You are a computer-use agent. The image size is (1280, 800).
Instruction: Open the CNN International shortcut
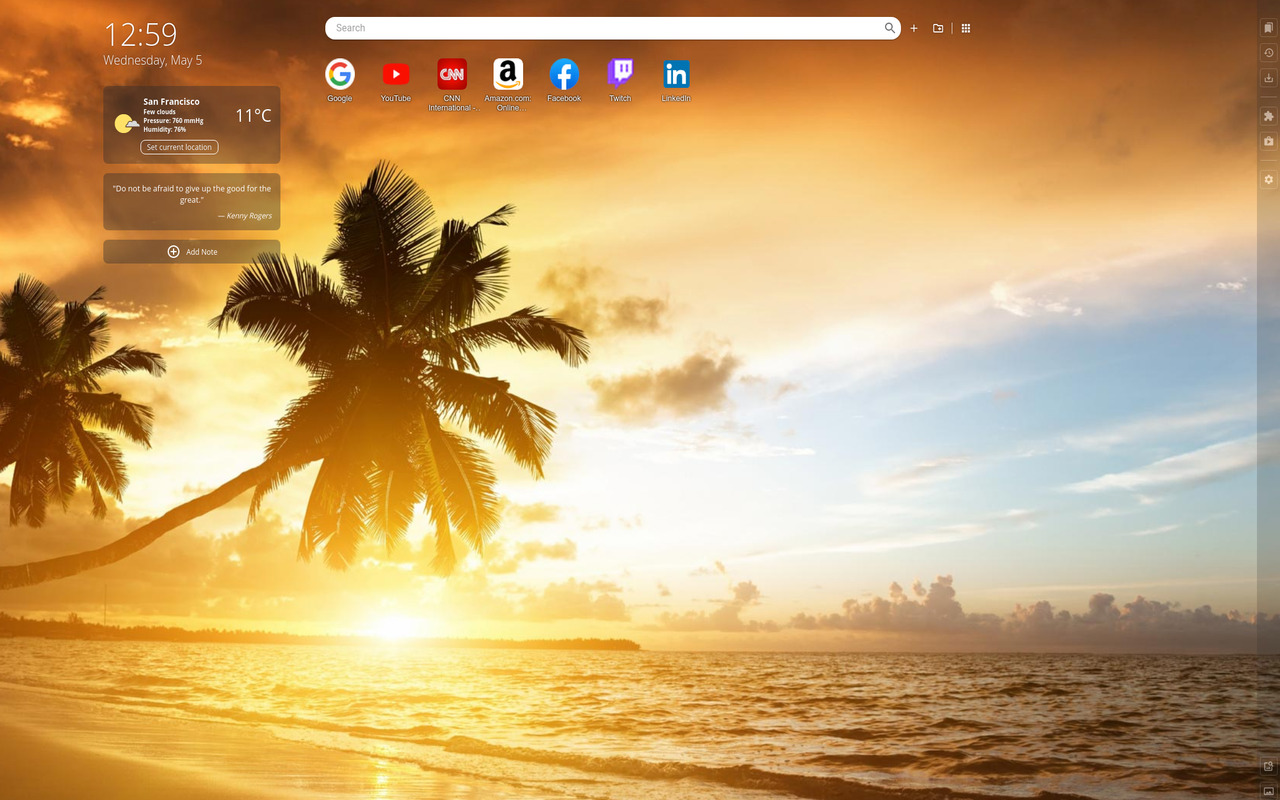coord(451,75)
